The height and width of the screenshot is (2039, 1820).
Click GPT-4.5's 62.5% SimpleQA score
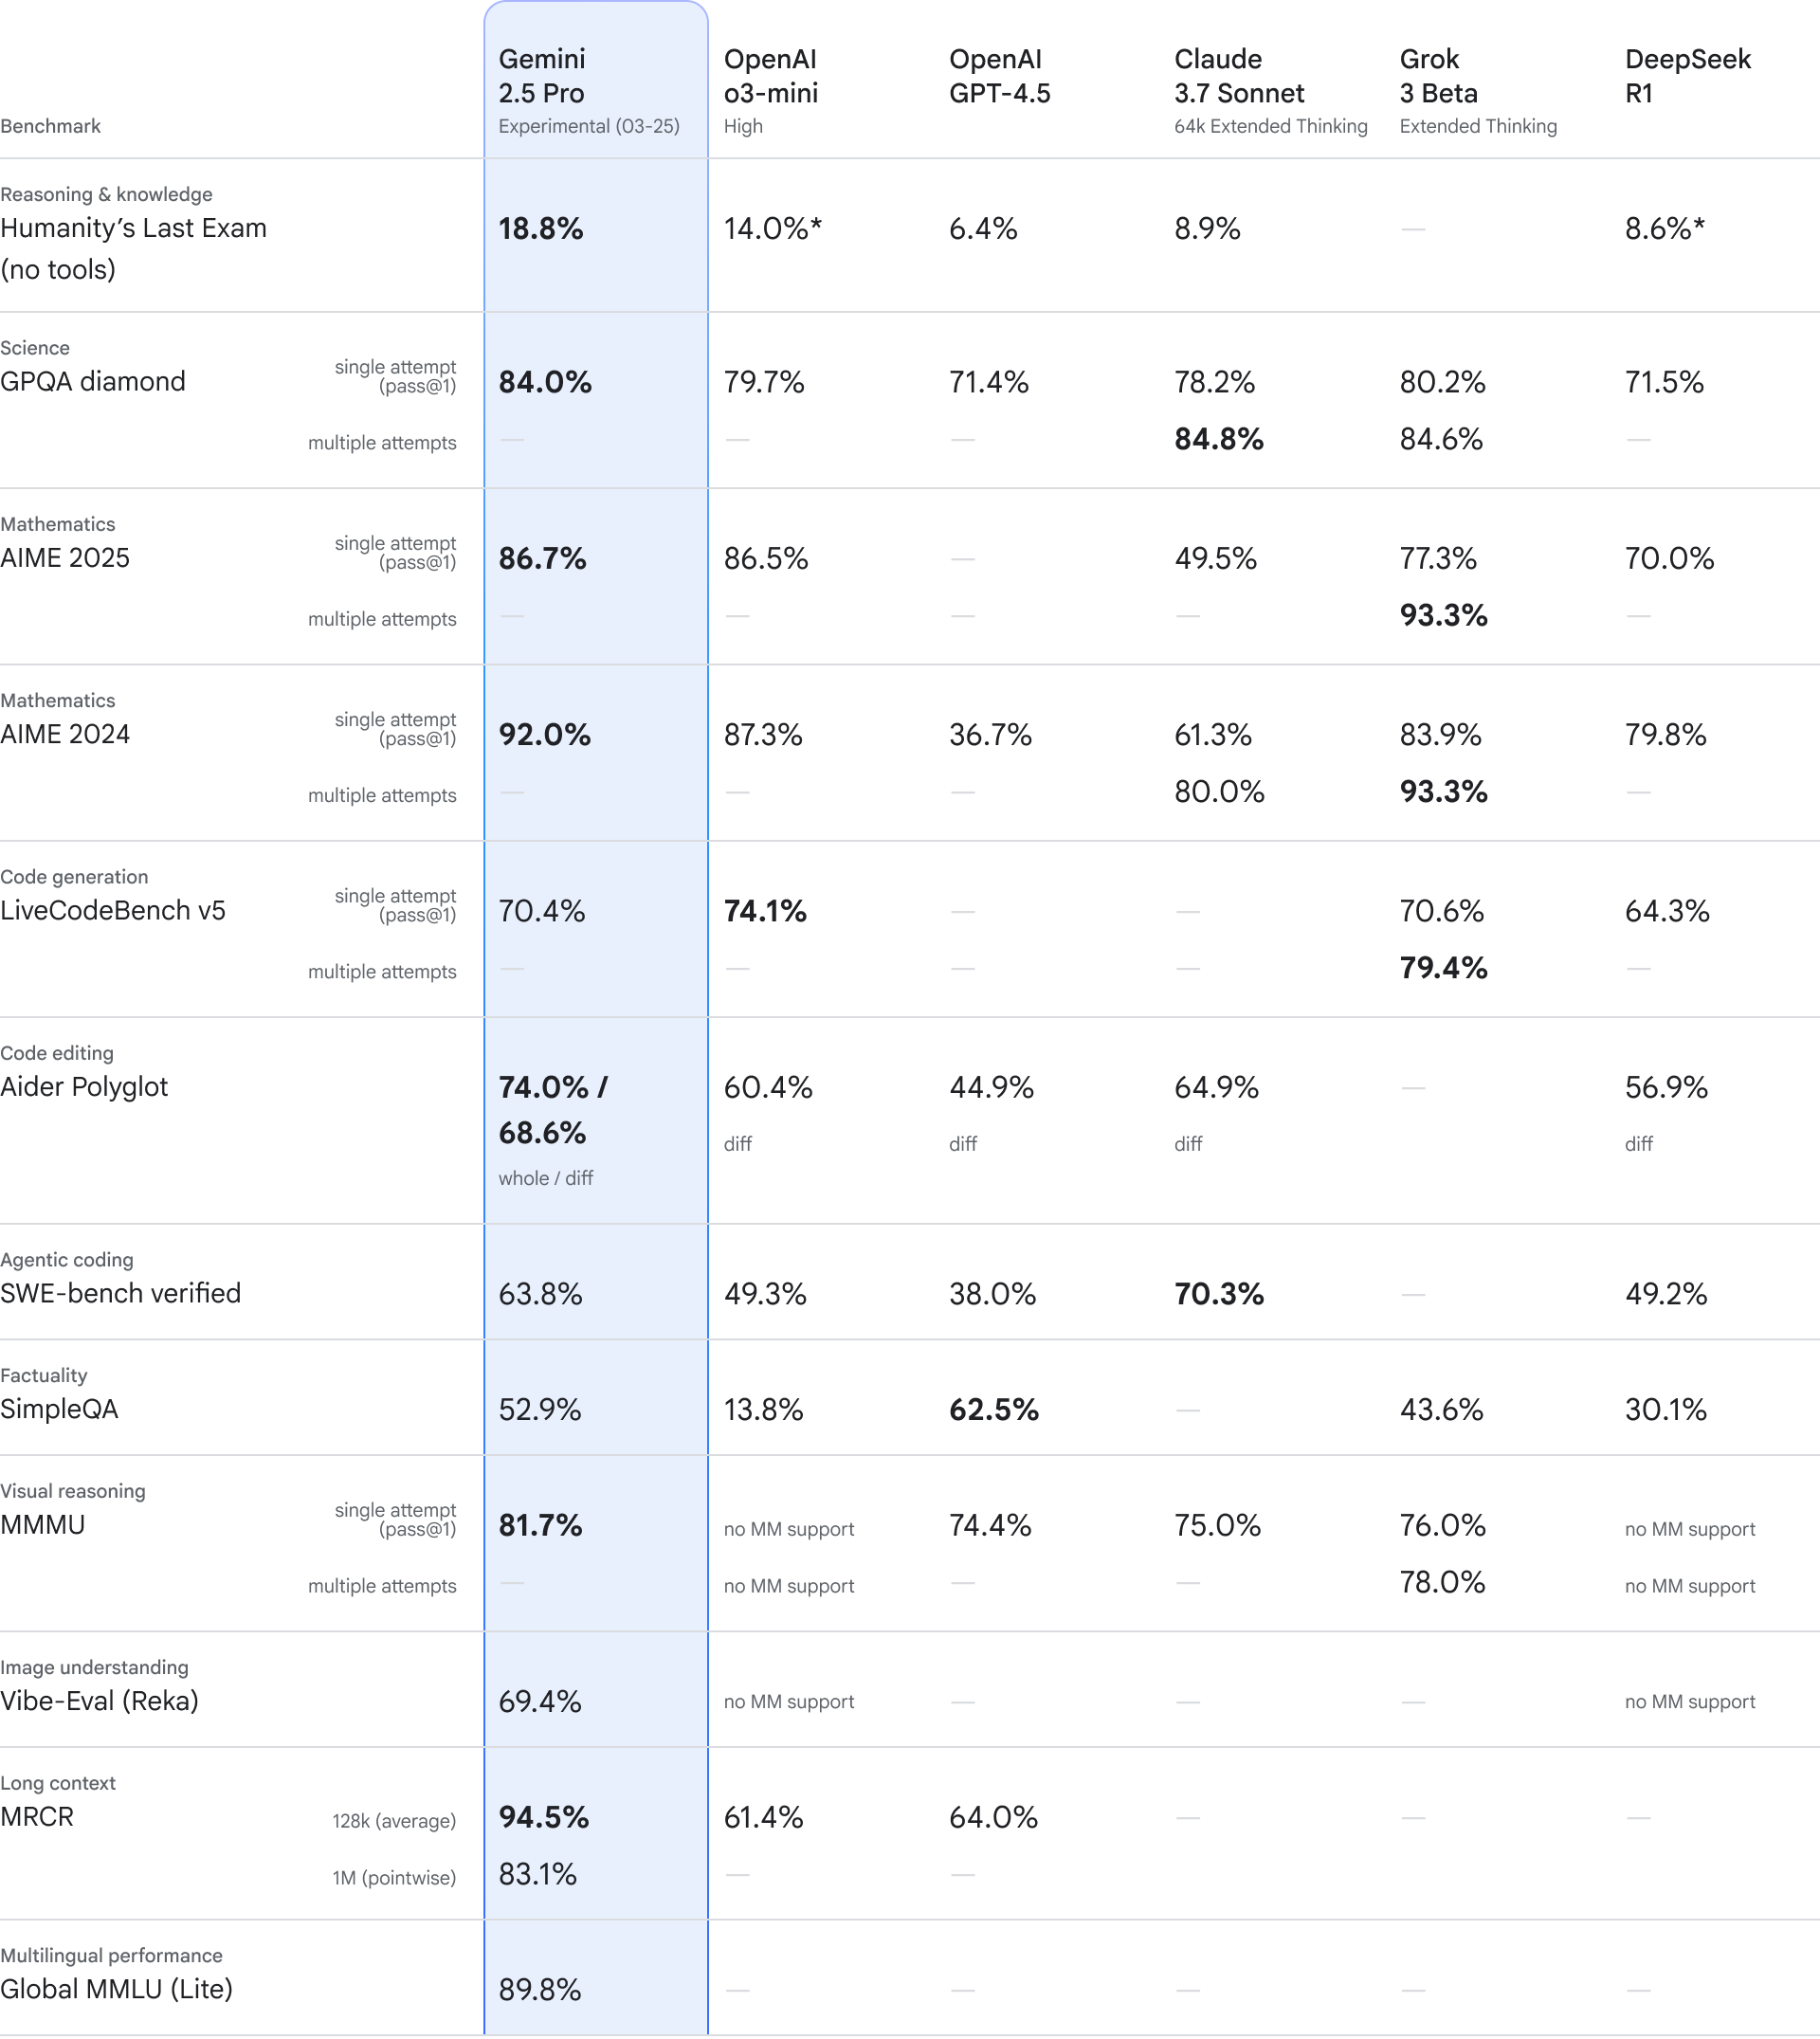click(994, 1410)
